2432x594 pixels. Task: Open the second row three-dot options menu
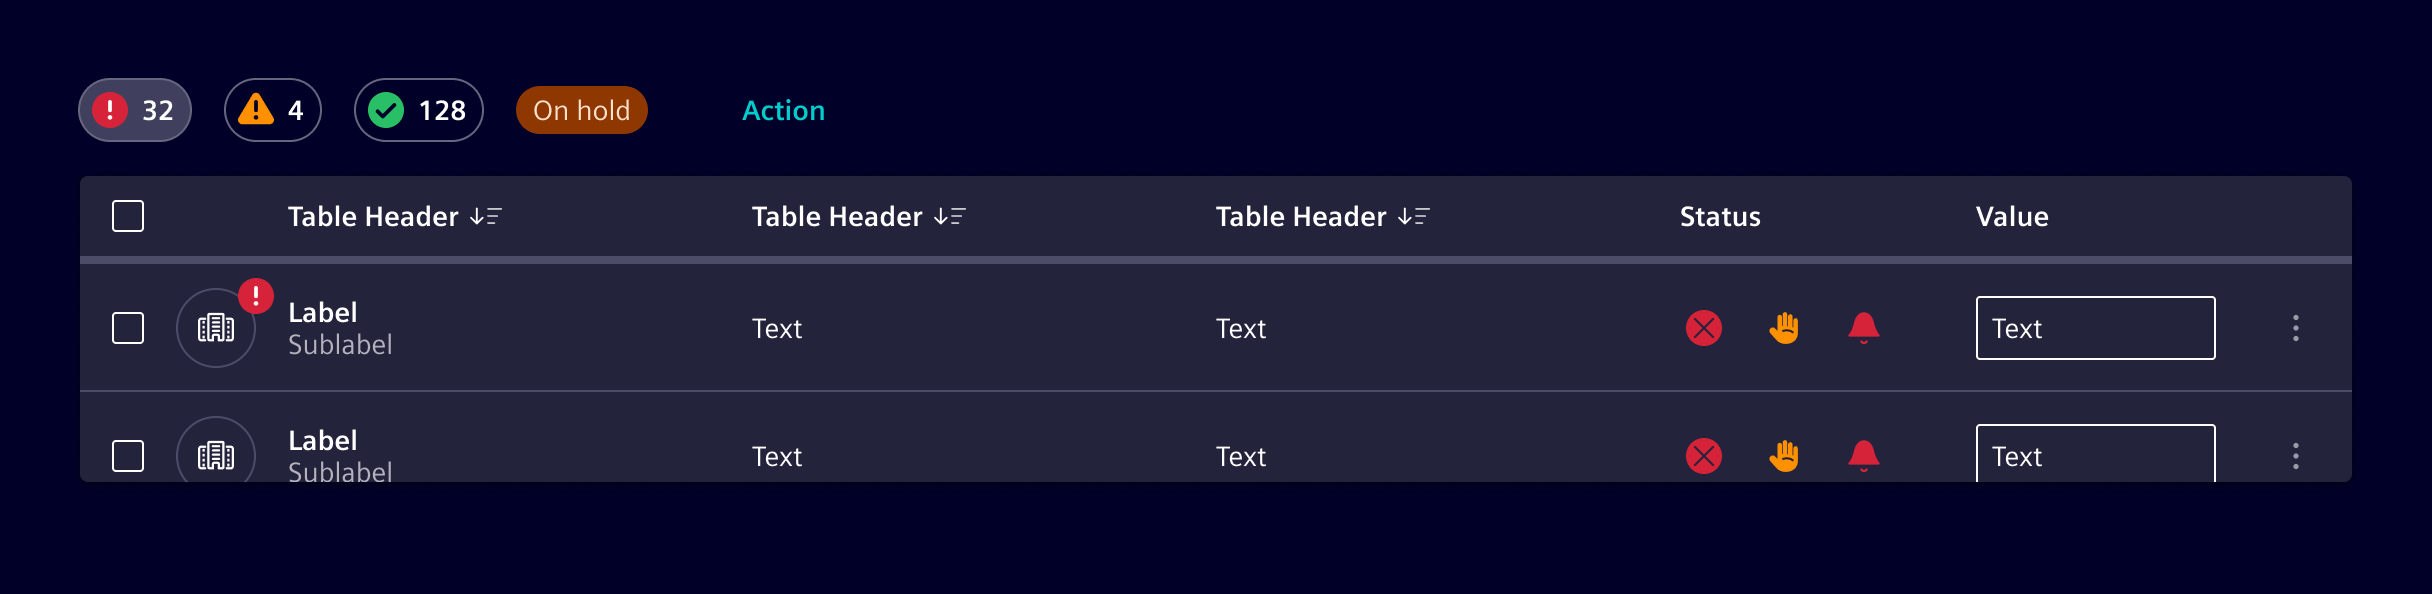(2296, 456)
